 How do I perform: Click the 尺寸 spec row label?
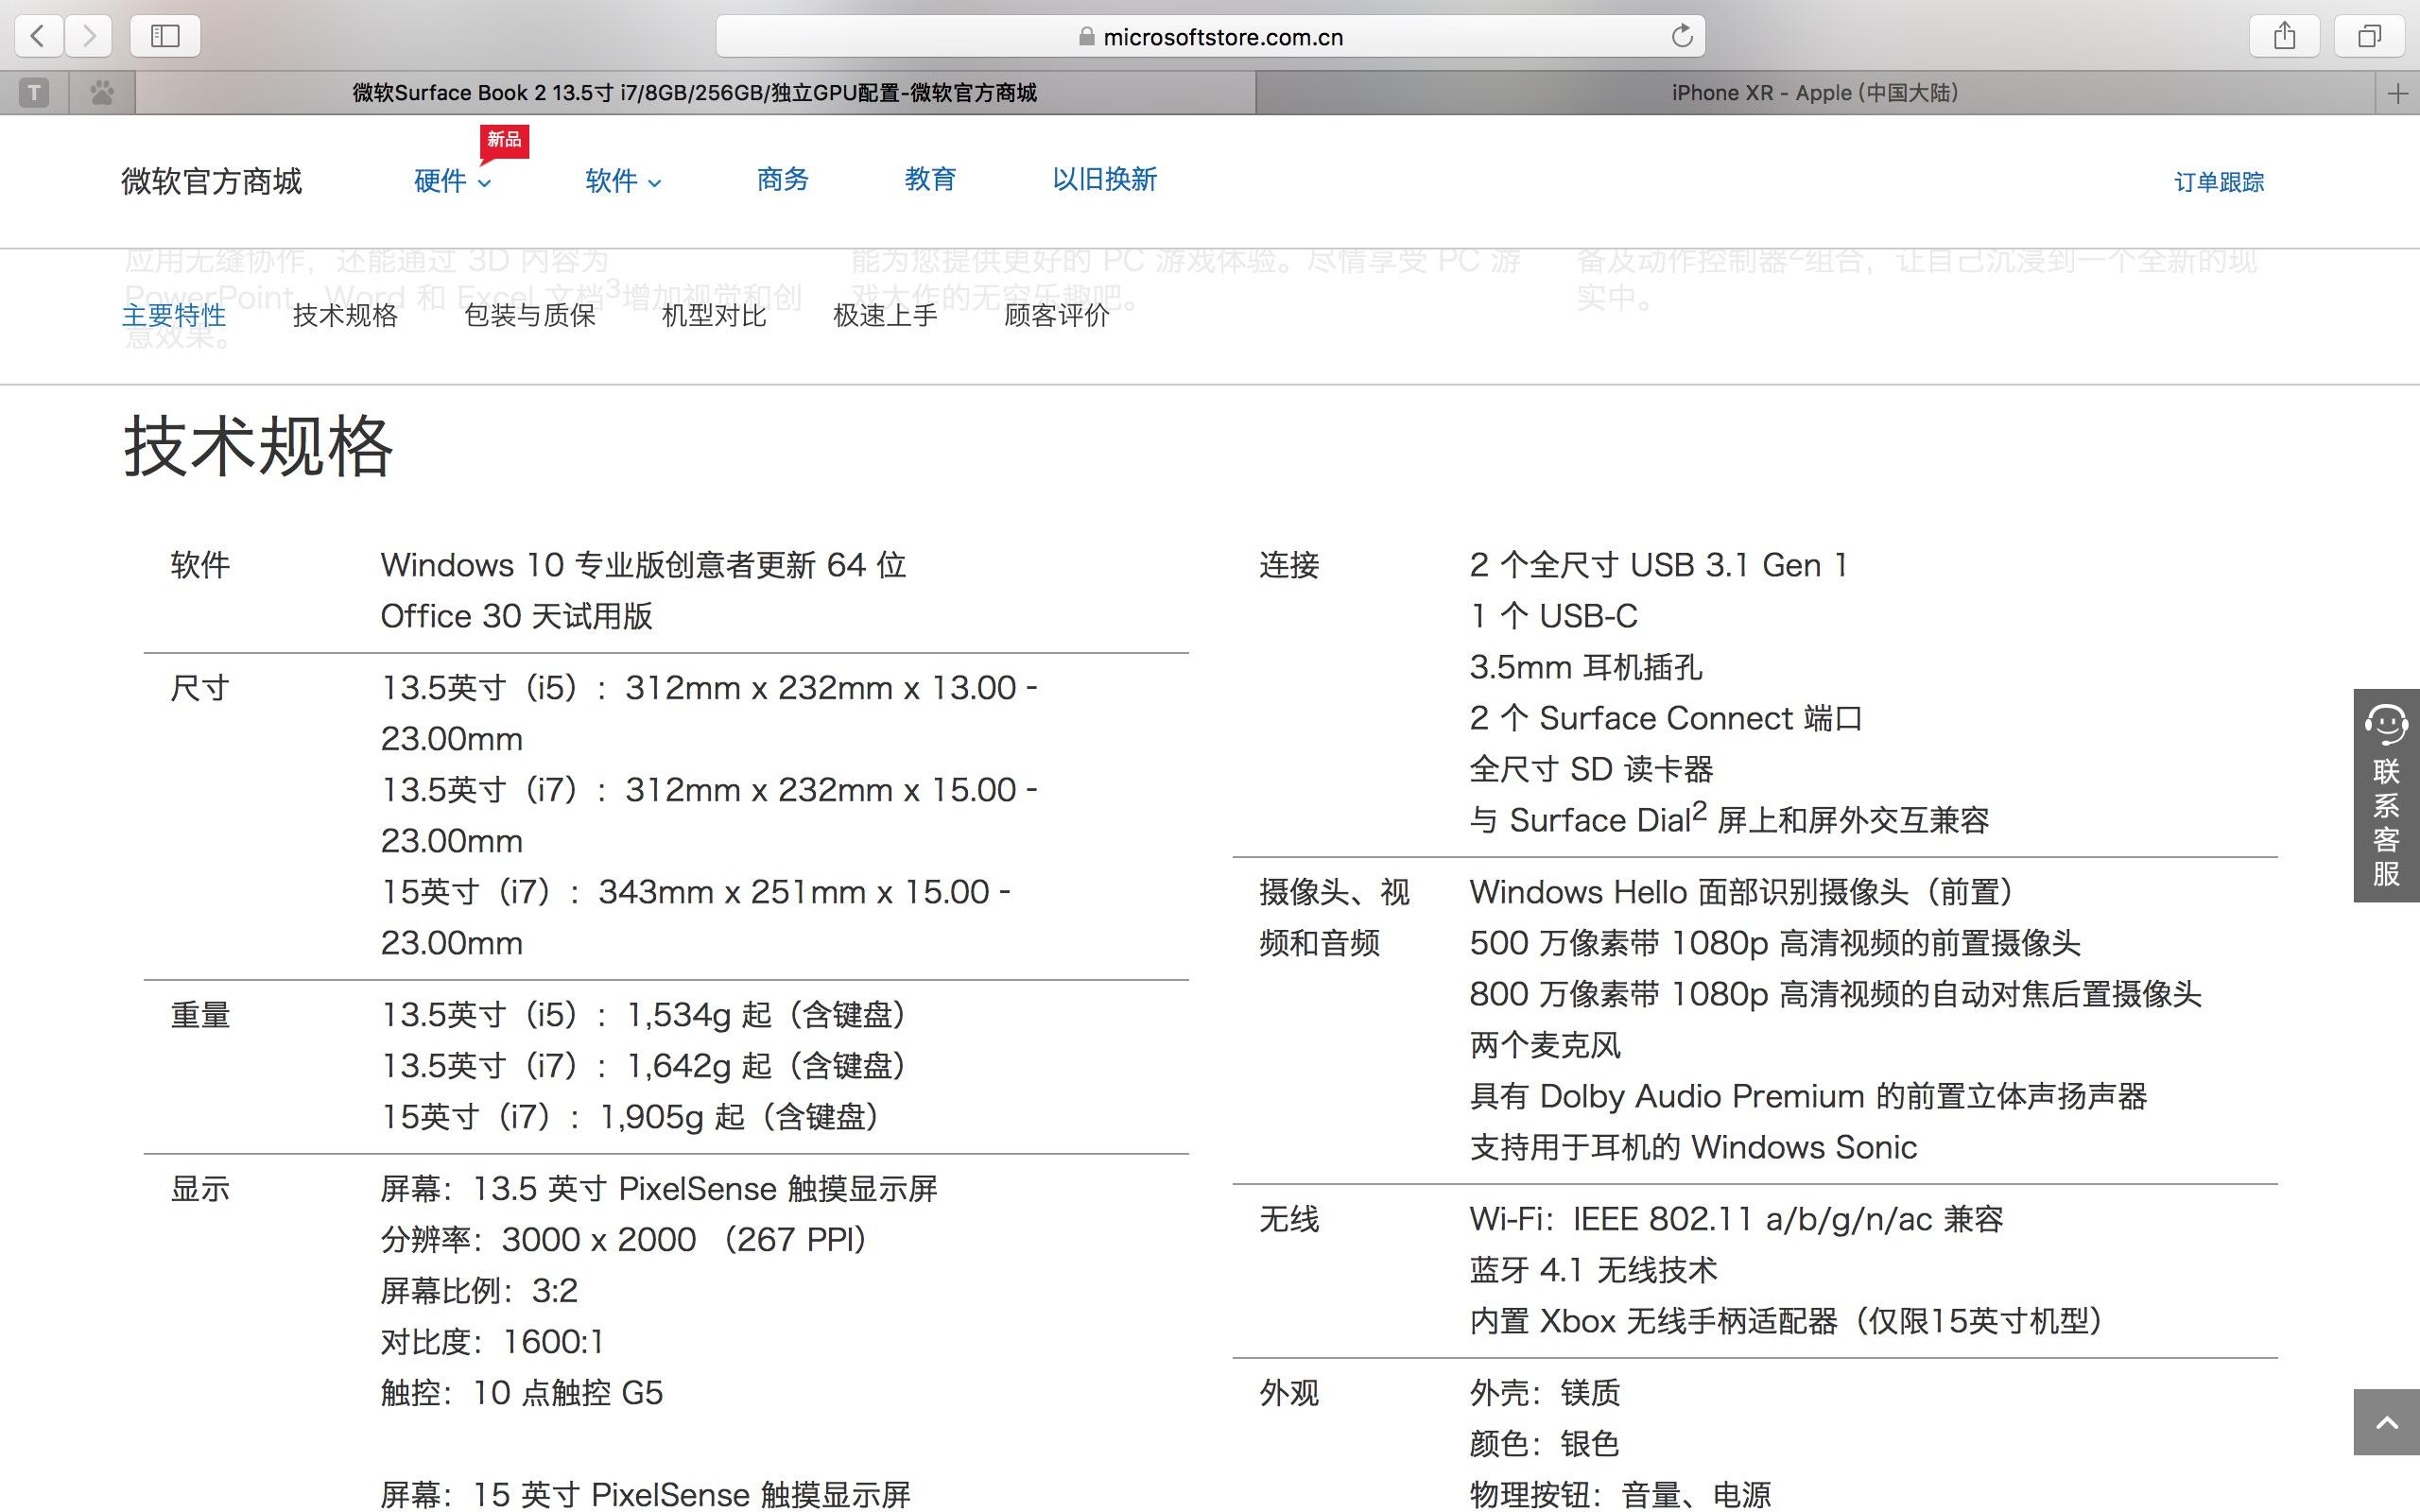[x=200, y=689]
